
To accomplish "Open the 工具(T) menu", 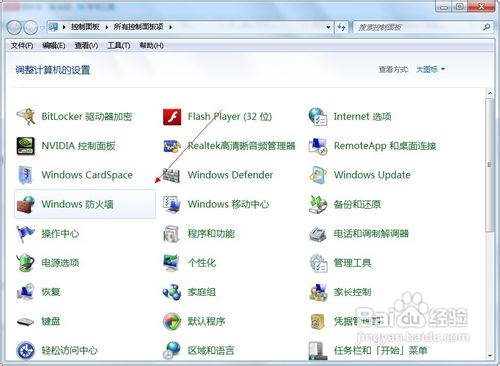I will coord(119,46).
